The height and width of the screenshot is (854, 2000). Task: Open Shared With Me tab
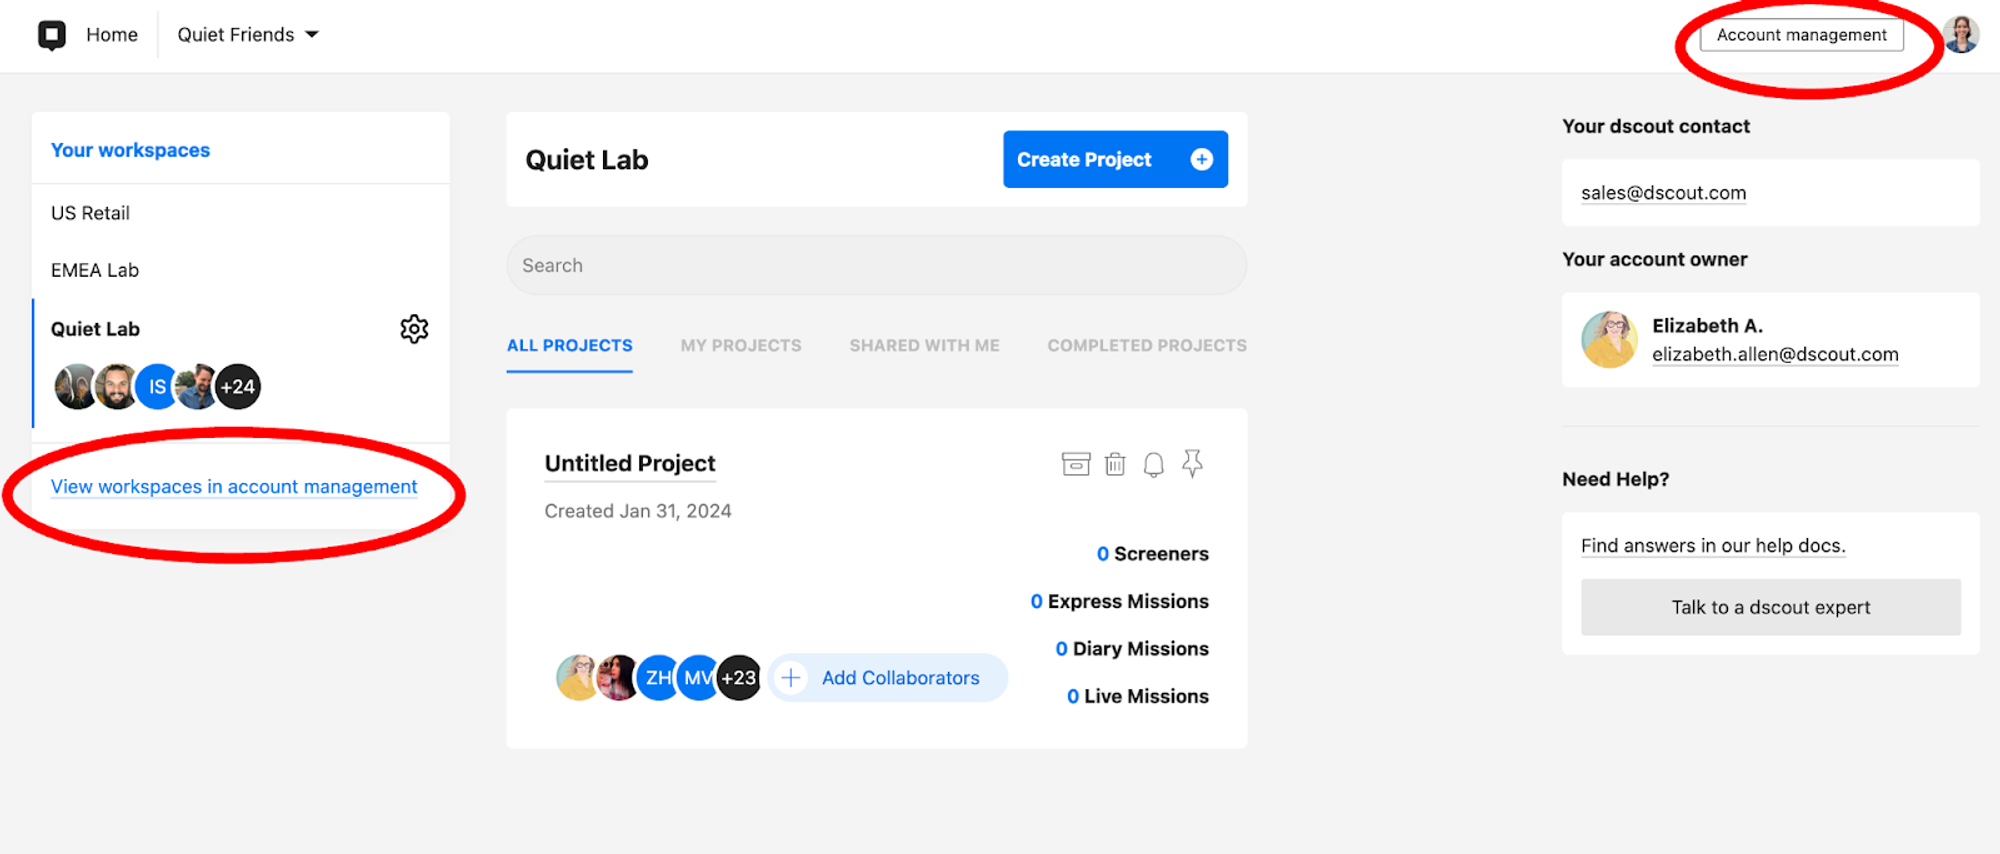(924, 345)
